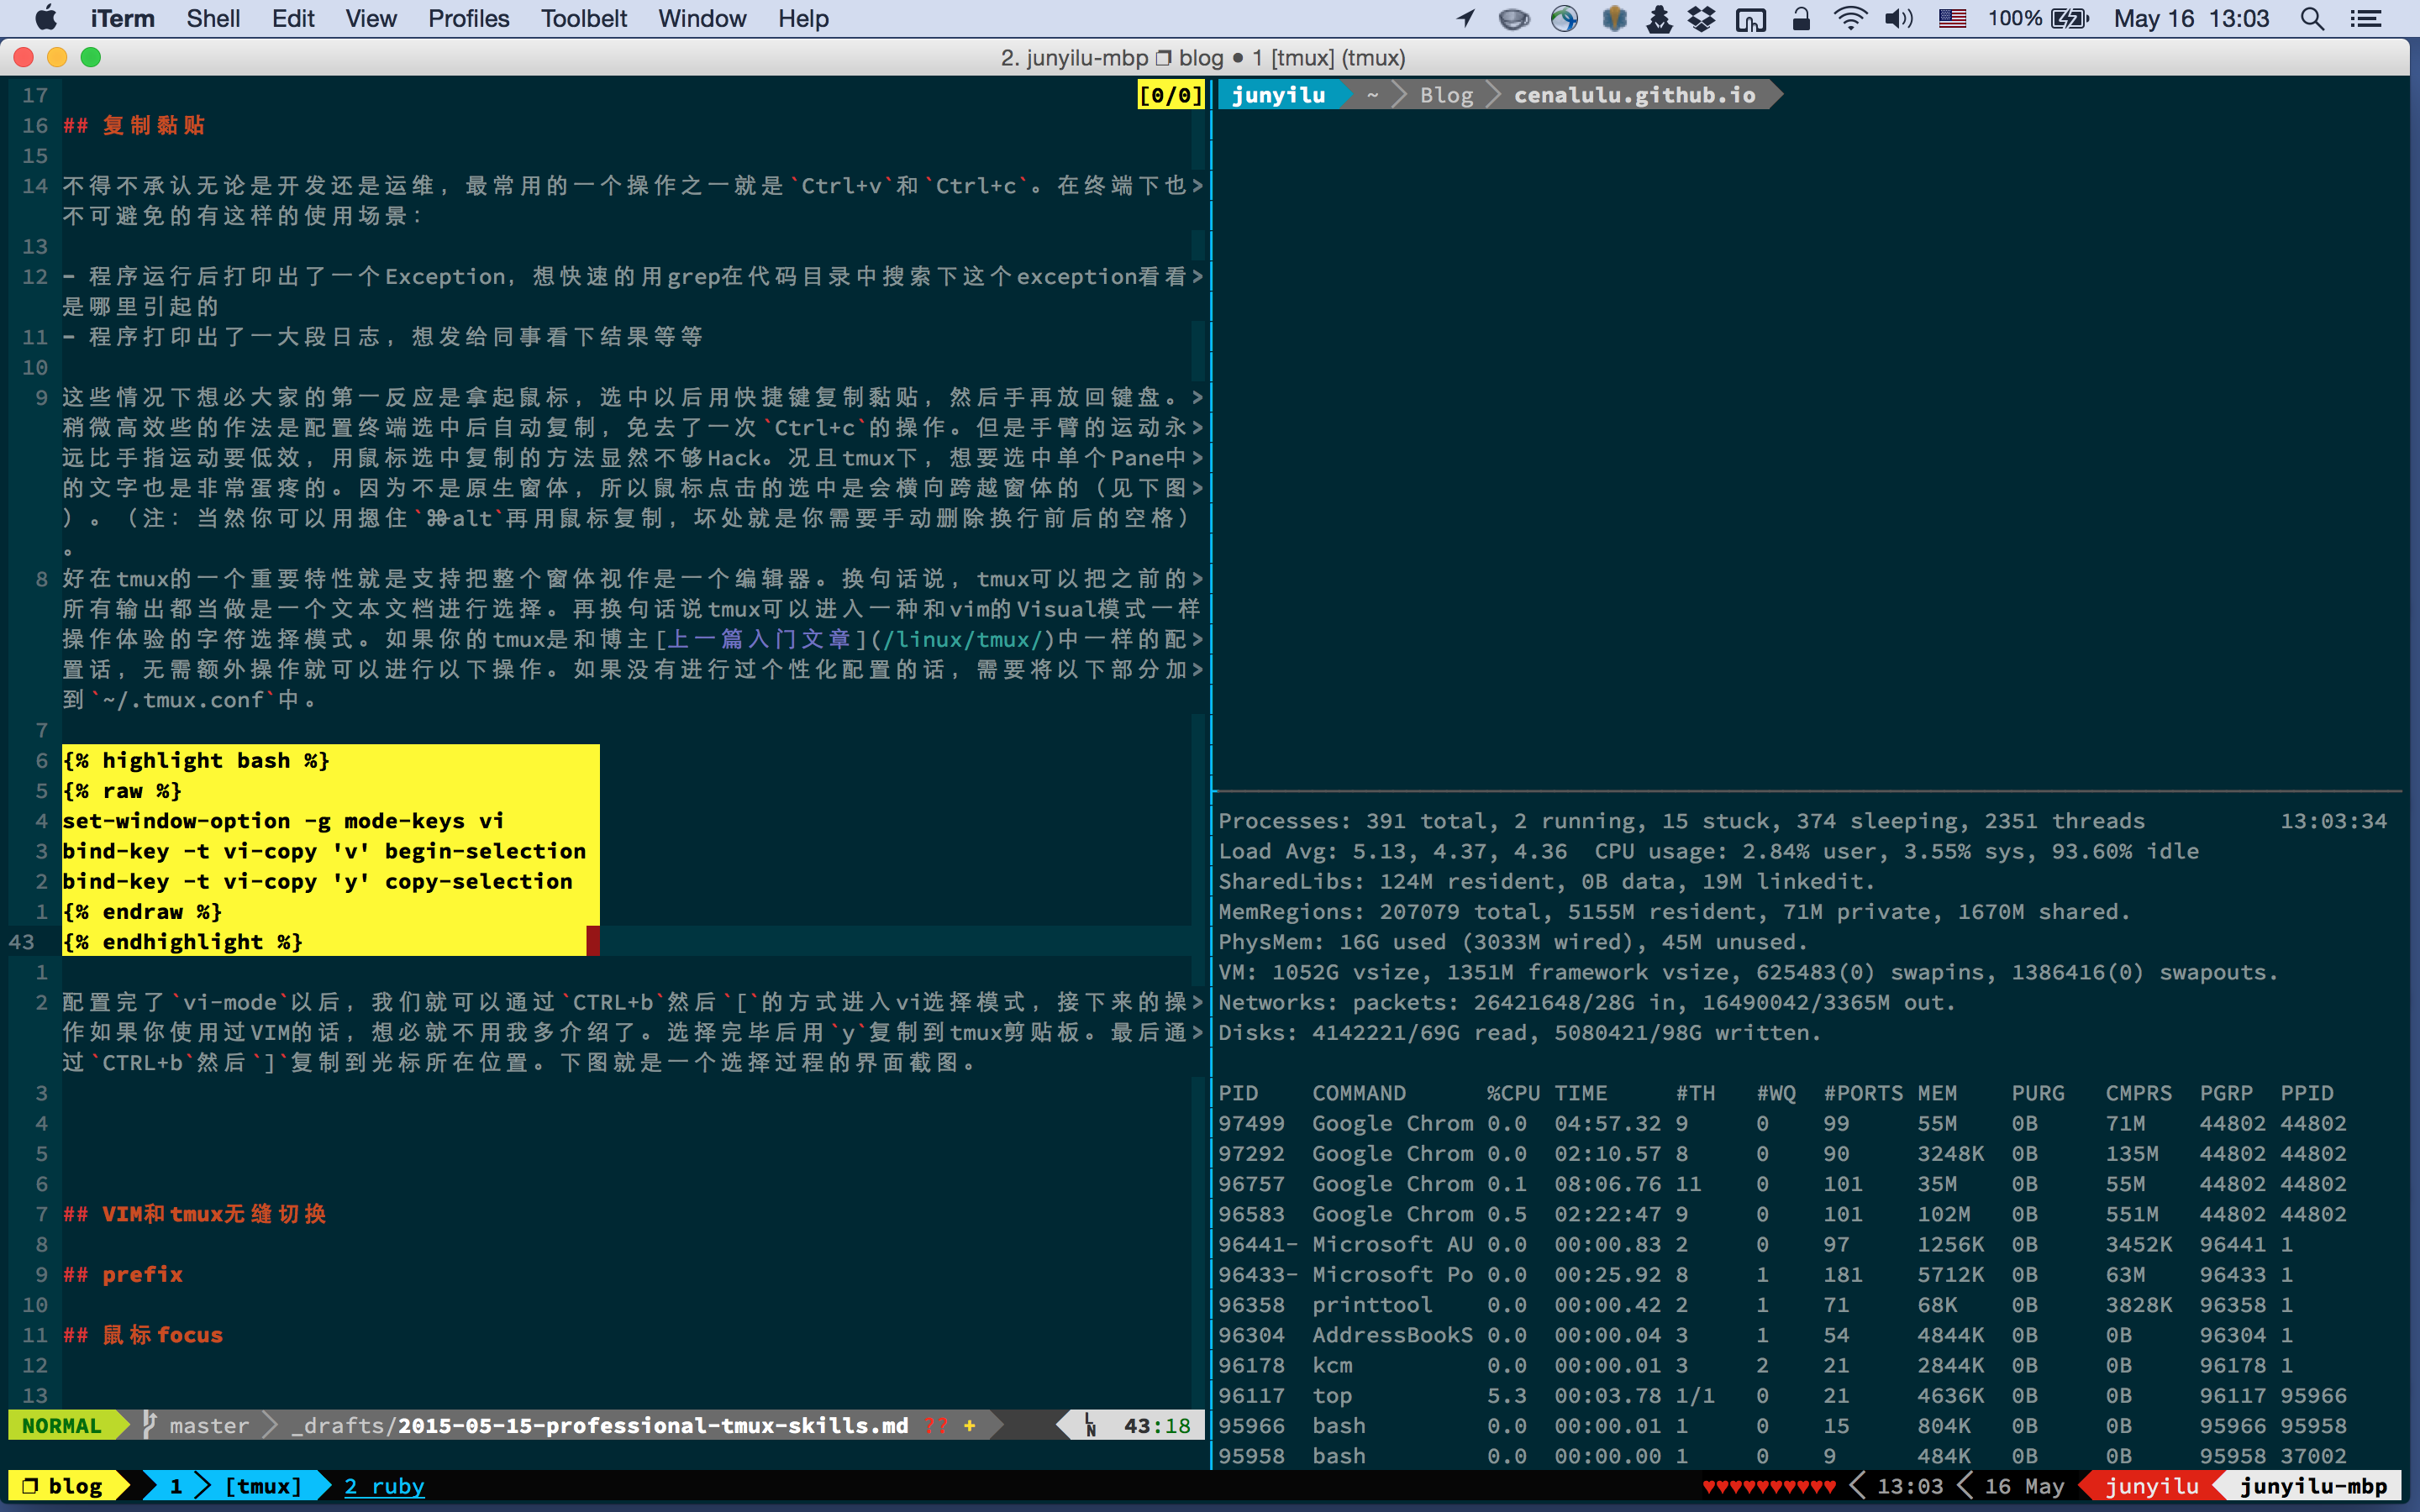Click the %CPU column header in top

1512,1092
